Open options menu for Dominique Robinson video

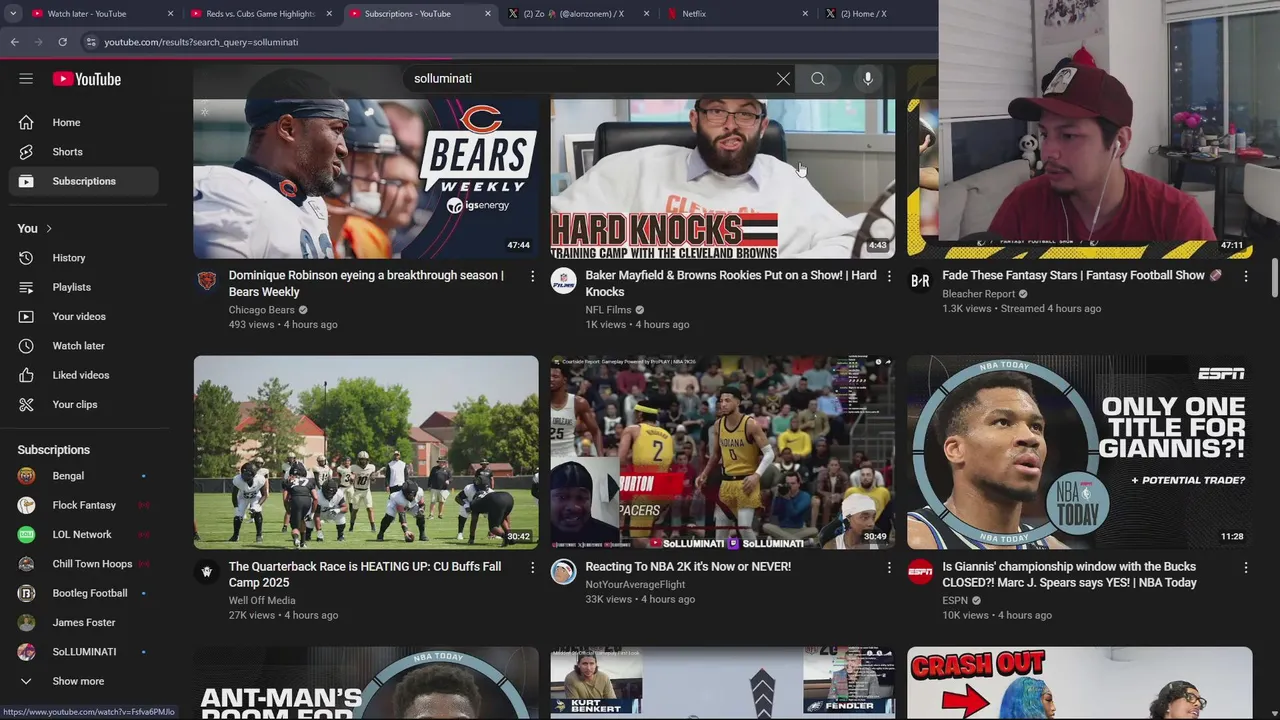tap(532, 276)
